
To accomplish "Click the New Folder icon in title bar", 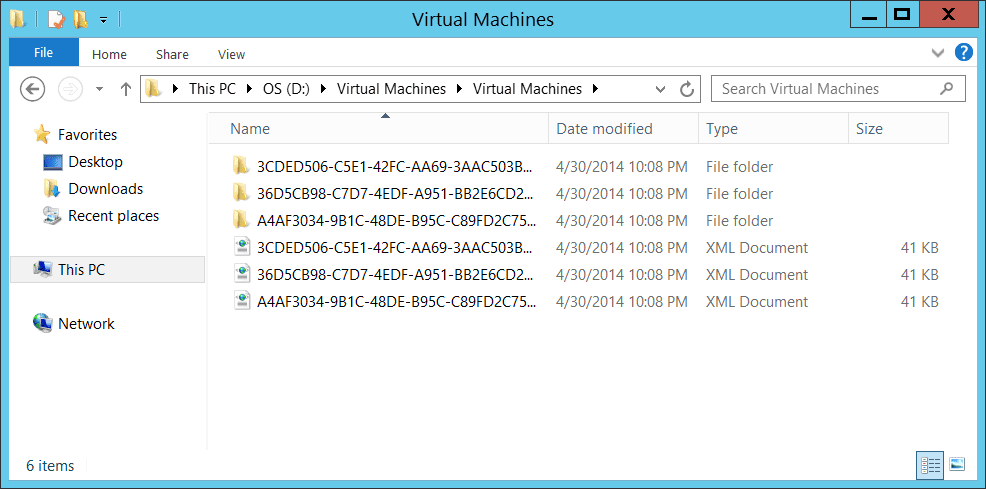I will (x=80, y=19).
